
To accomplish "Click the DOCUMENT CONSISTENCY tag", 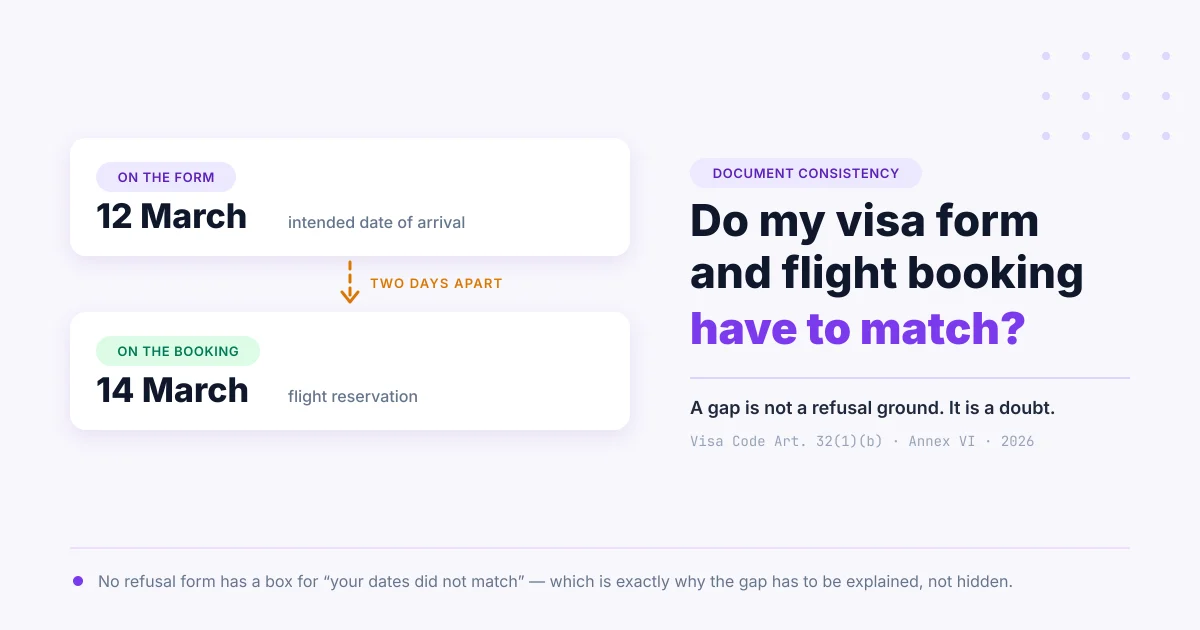I will pos(806,173).
